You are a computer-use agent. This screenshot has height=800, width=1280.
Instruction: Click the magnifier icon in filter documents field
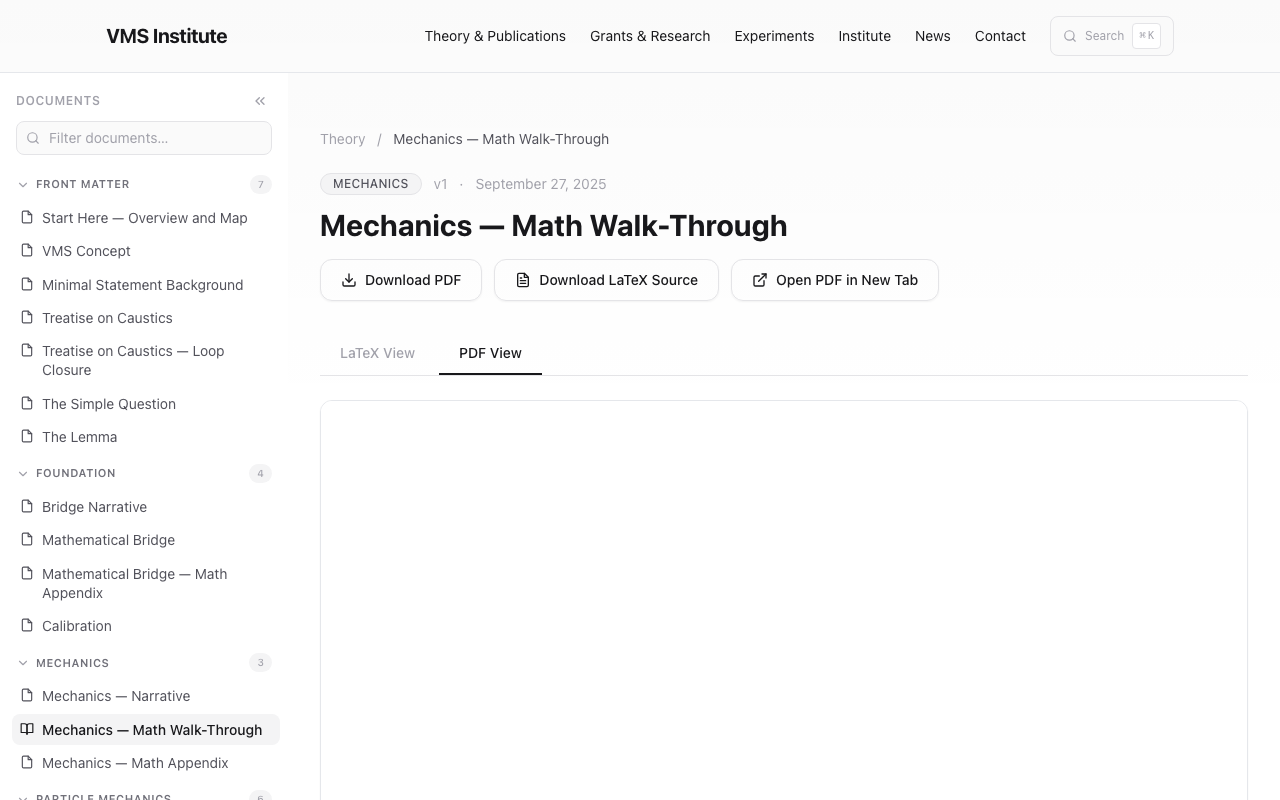pos(33,138)
